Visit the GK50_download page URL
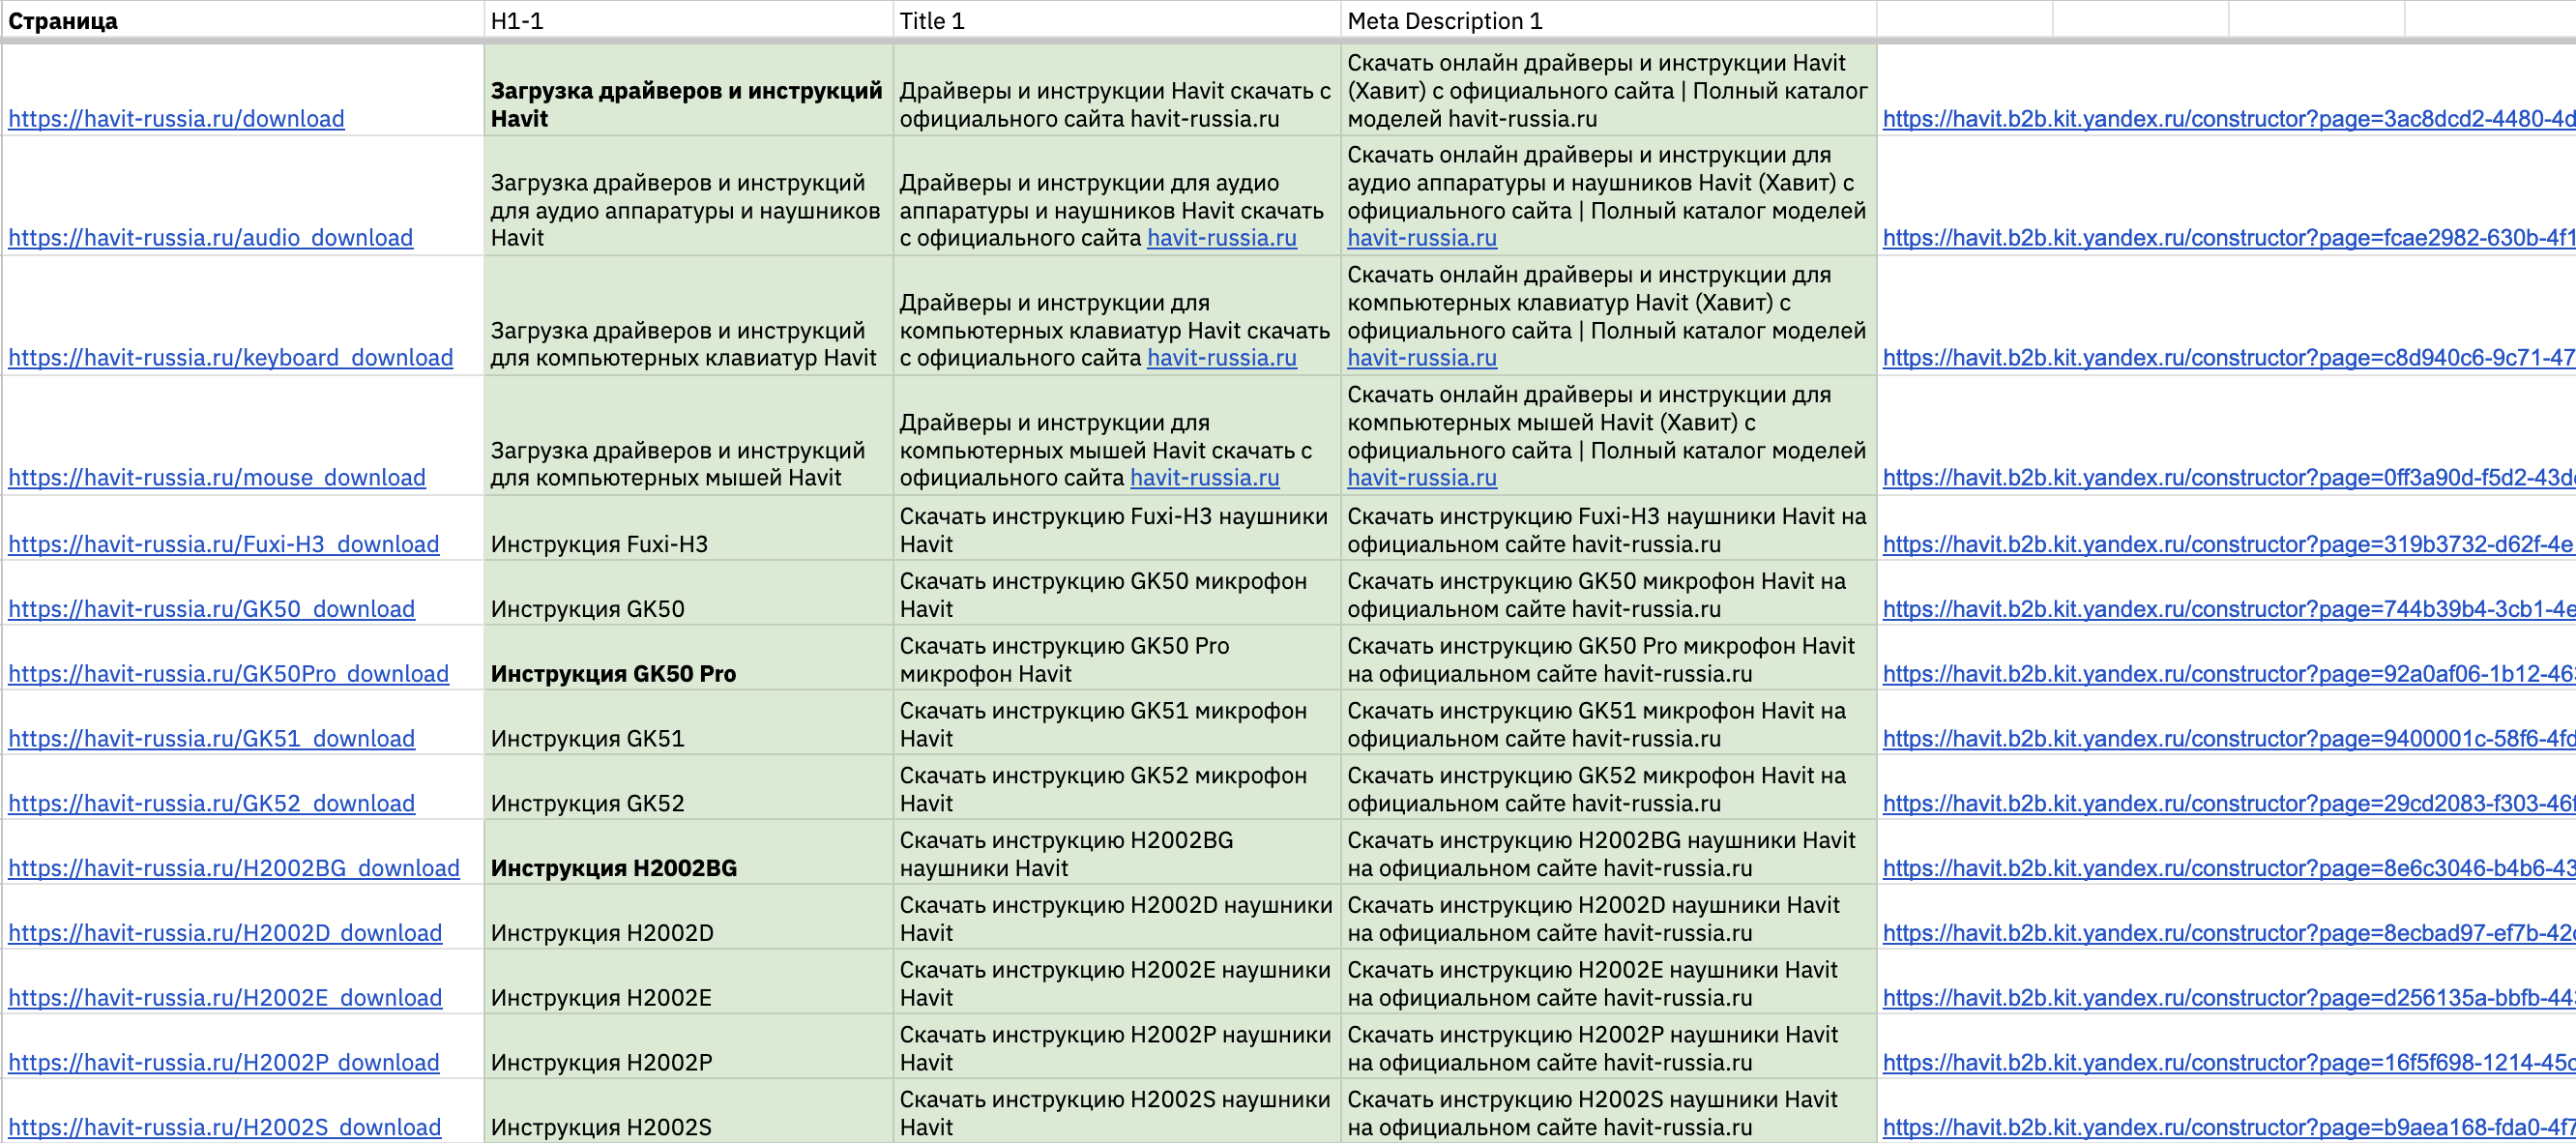 pyautogui.click(x=211, y=609)
